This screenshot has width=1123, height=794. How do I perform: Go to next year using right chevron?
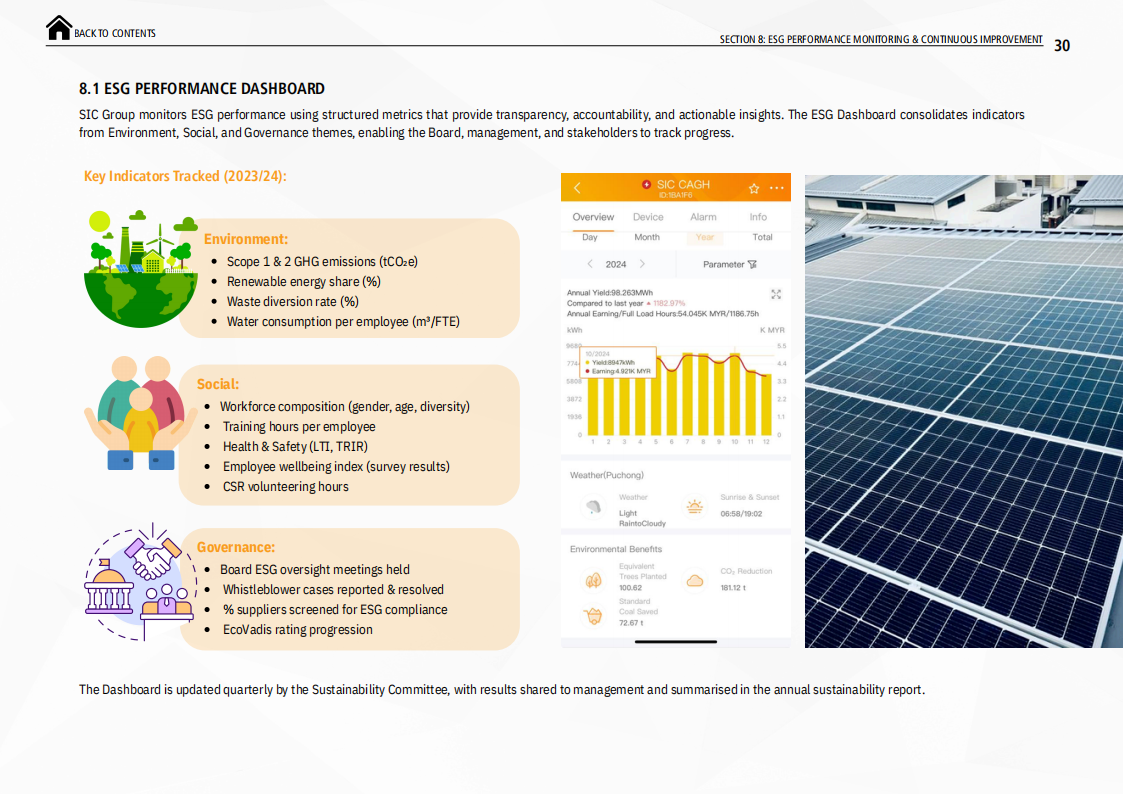(642, 264)
